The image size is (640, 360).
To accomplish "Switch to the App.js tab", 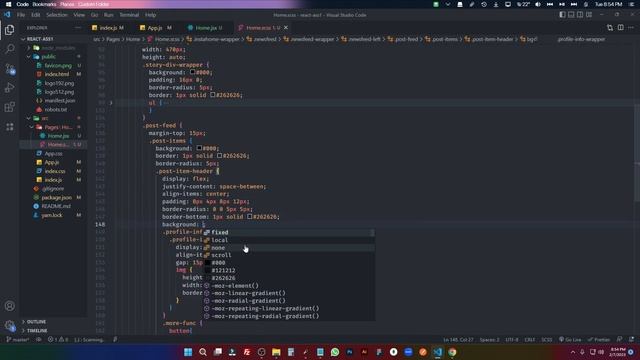I will pos(155,28).
